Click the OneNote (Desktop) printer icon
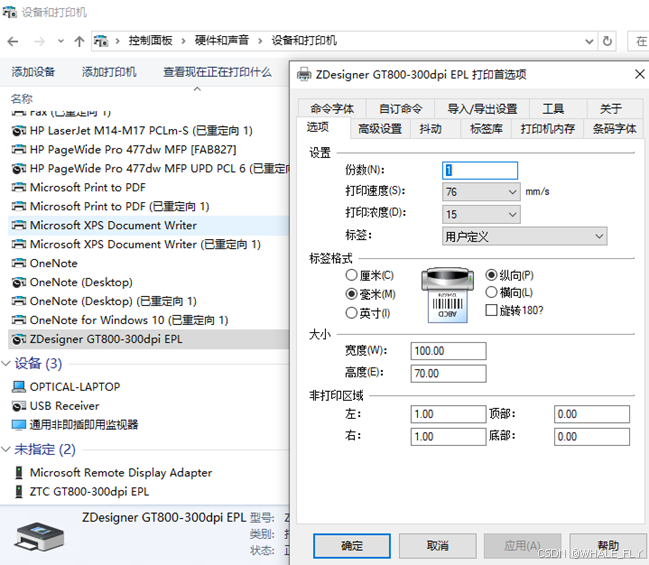Screen dimensions: 649x565 point(19,282)
